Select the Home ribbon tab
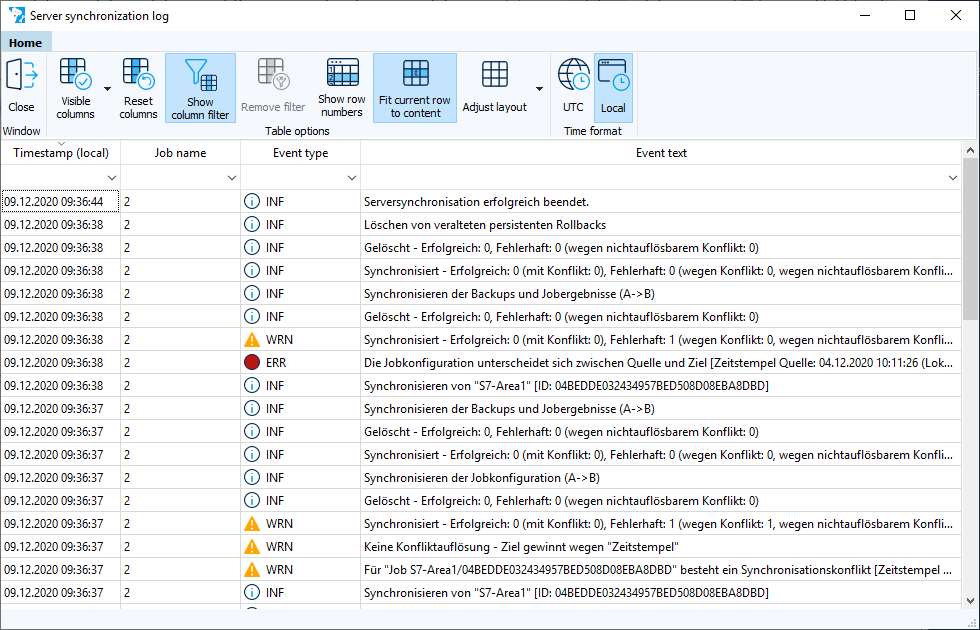The image size is (980, 630). click(26, 43)
